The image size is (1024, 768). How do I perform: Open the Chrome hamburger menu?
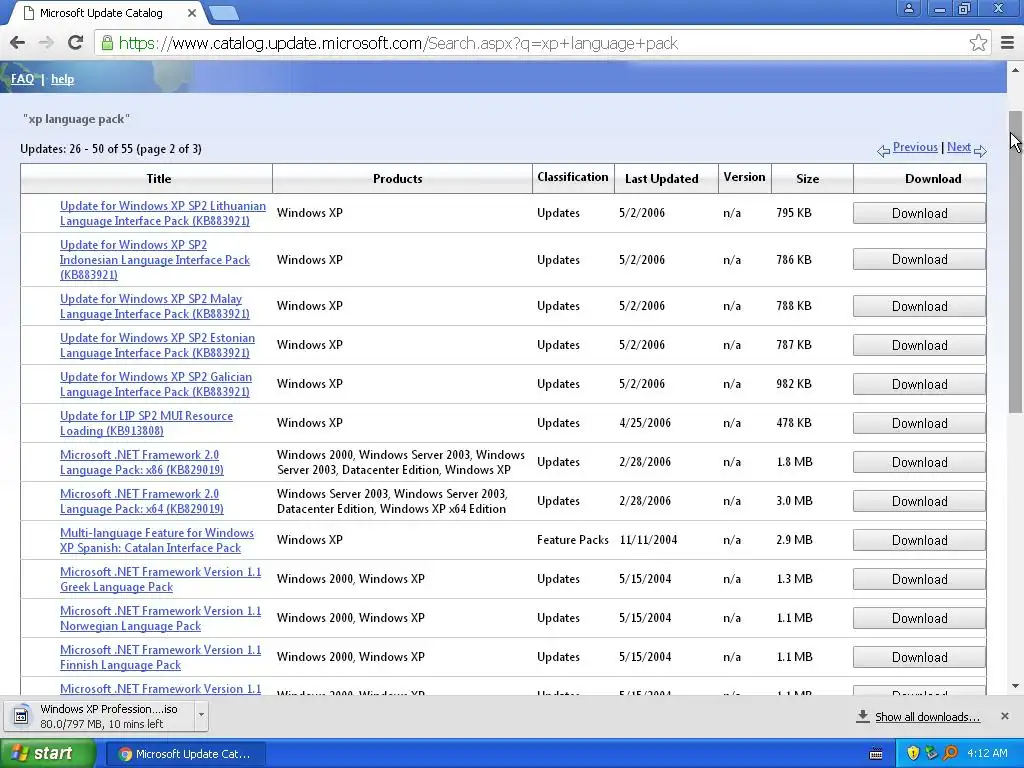tap(1007, 43)
